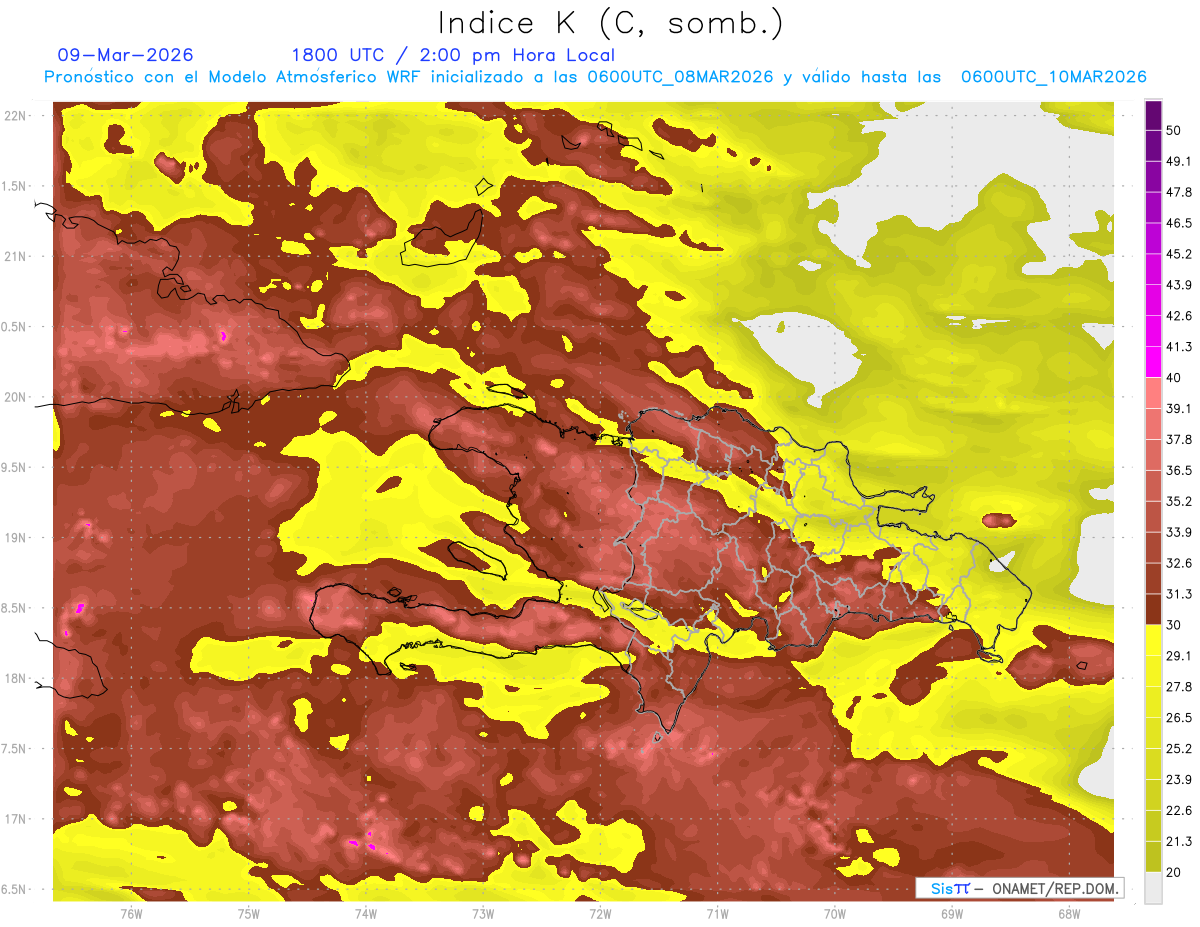1200x927 pixels.
Task: Click the dark brown colorbar segment between 30 and 31.3
Action: 1153,609
